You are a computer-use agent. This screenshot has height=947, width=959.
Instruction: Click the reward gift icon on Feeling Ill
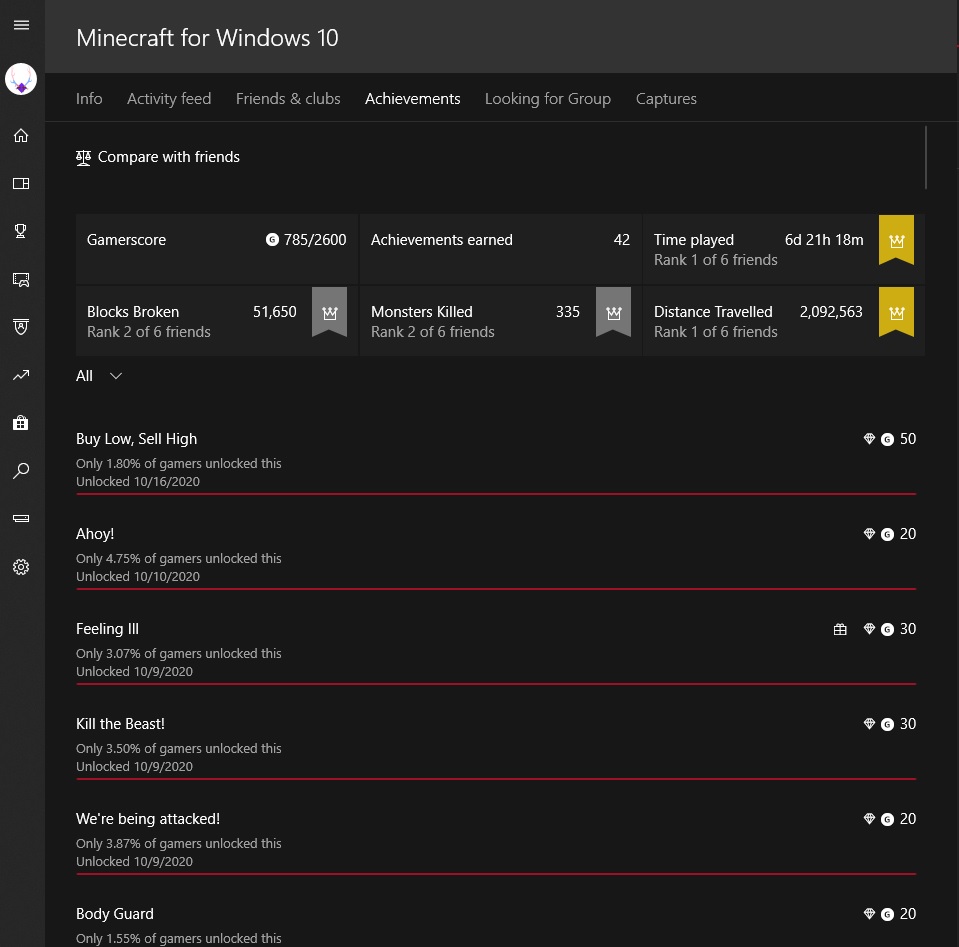click(x=840, y=630)
